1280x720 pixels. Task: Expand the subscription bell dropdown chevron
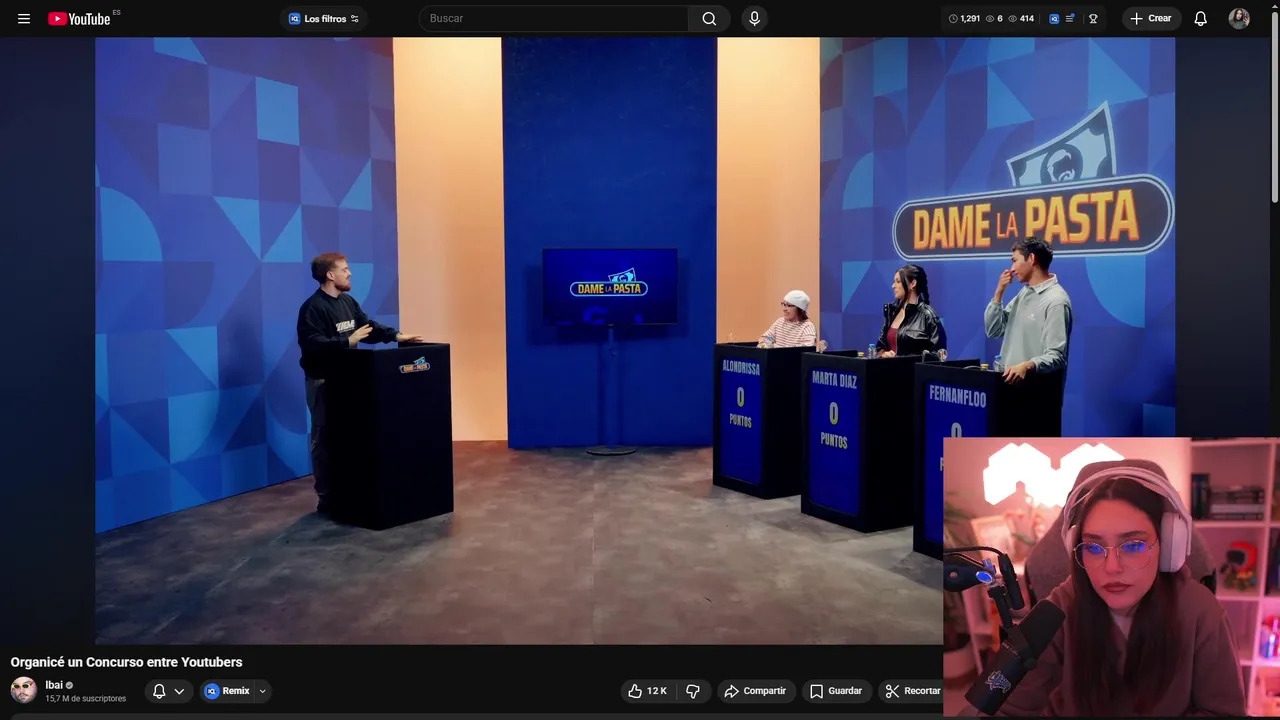(x=179, y=691)
